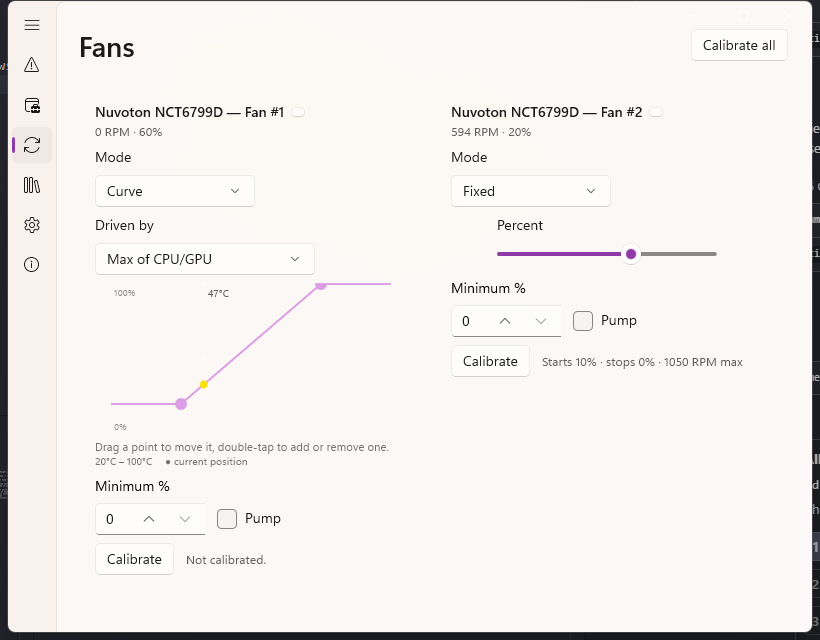Click the 'Not calibrated.' status text
This screenshot has width=820, height=640.
pyautogui.click(x=226, y=560)
